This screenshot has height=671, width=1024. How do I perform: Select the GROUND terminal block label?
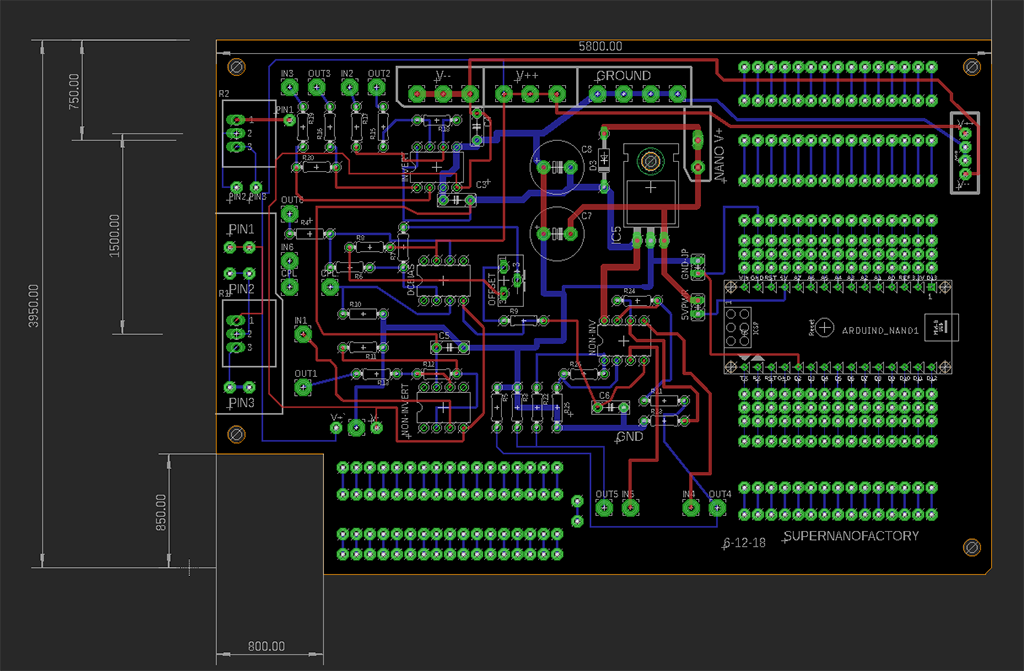(x=623, y=76)
